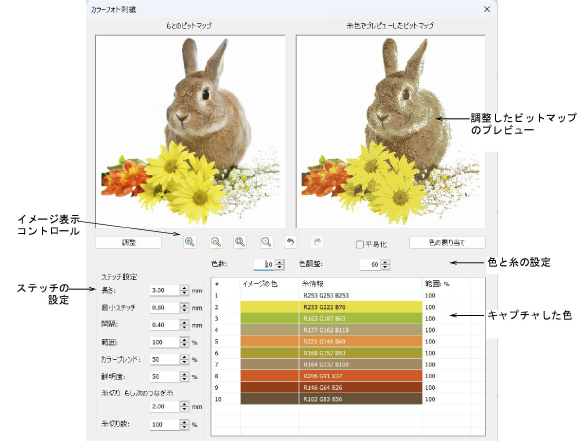Click the 色の割り当て button

coord(447,242)
